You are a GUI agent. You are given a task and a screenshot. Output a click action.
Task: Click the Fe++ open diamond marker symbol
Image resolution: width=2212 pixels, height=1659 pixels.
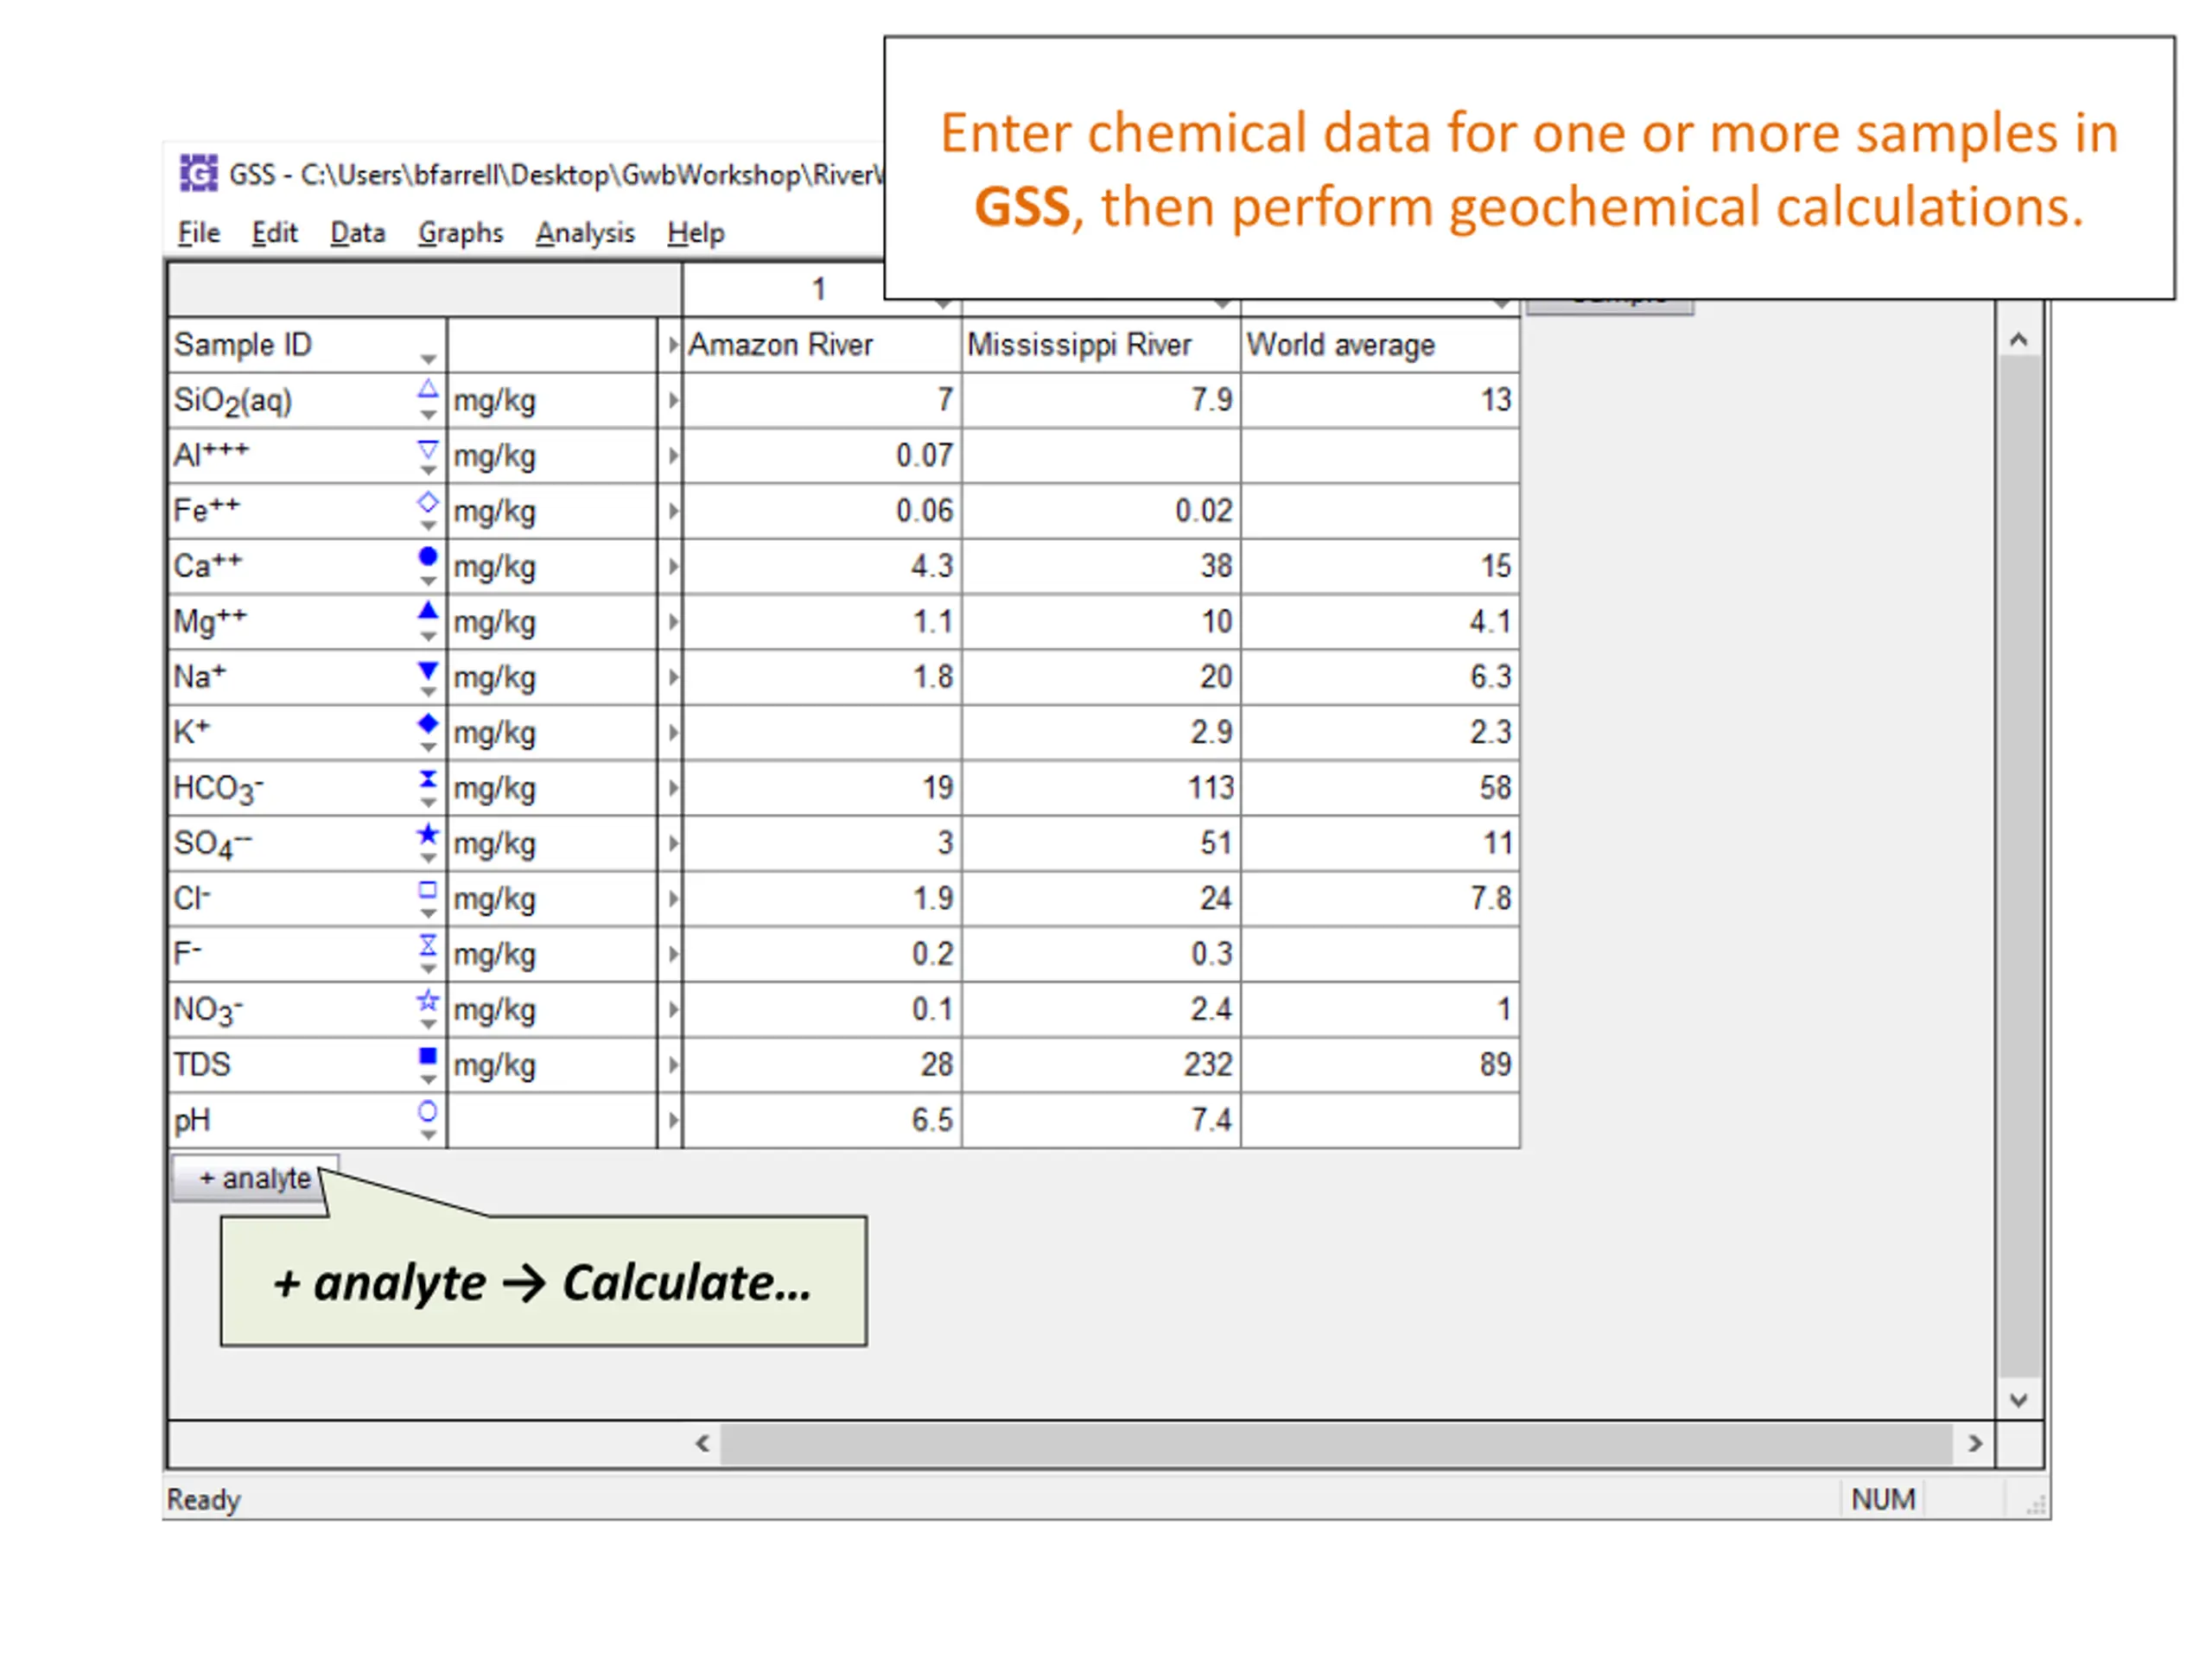427,501
